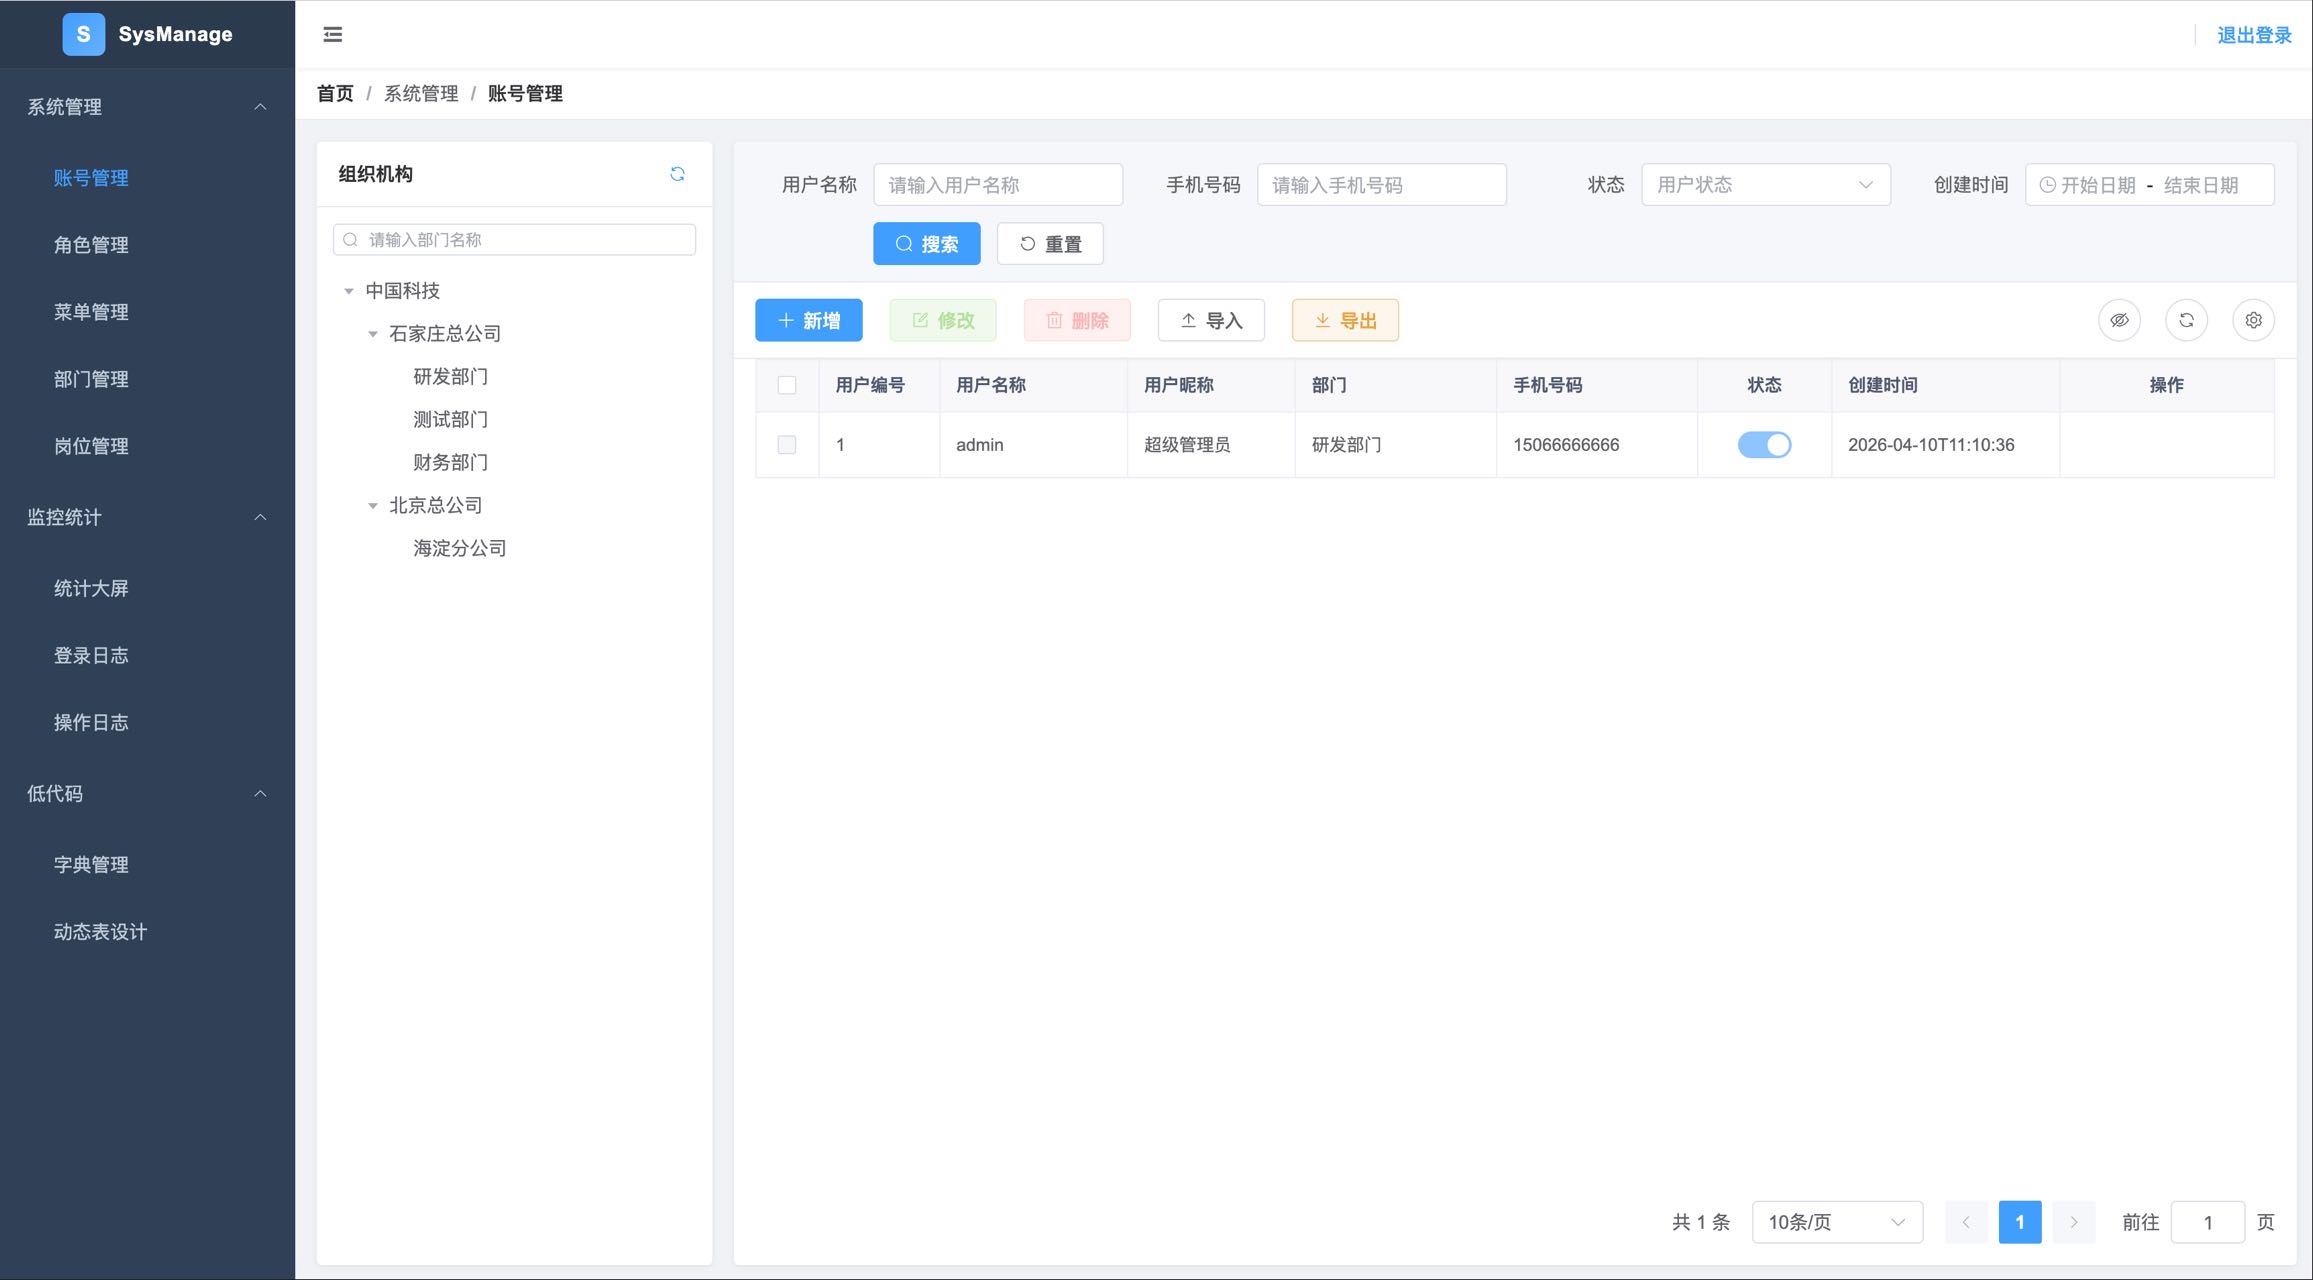This screenshot has height=1280, width=2313.
Task: Click the eye icon to hide search form
Action: (2119, 320)
